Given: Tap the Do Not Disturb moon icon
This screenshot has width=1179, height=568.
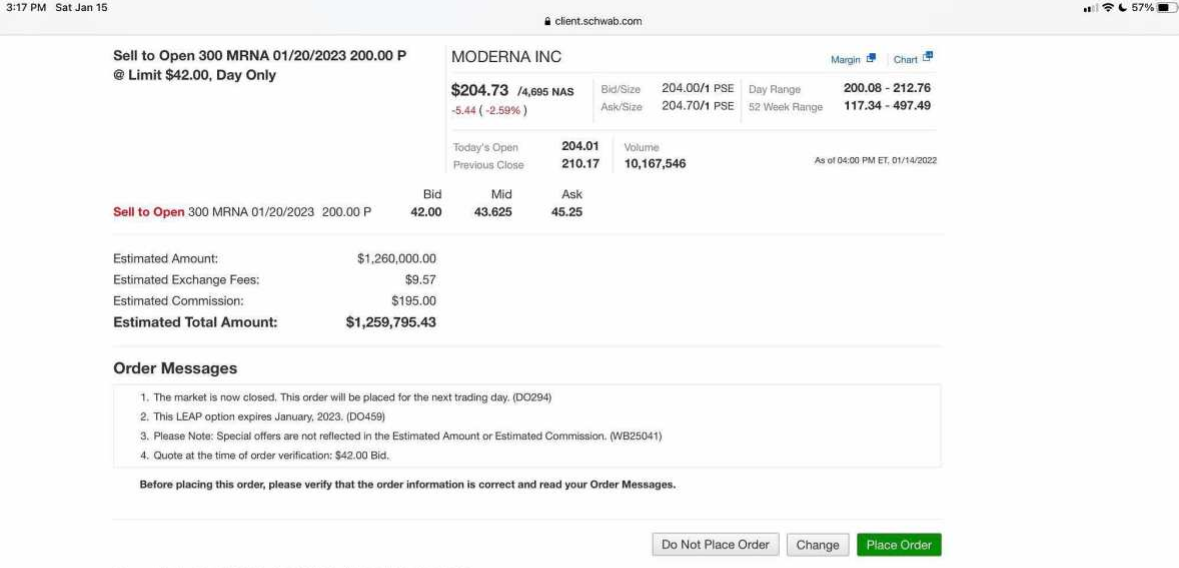Looking at the screenshot, I should pyautogui.click(x=1122, y=8).
